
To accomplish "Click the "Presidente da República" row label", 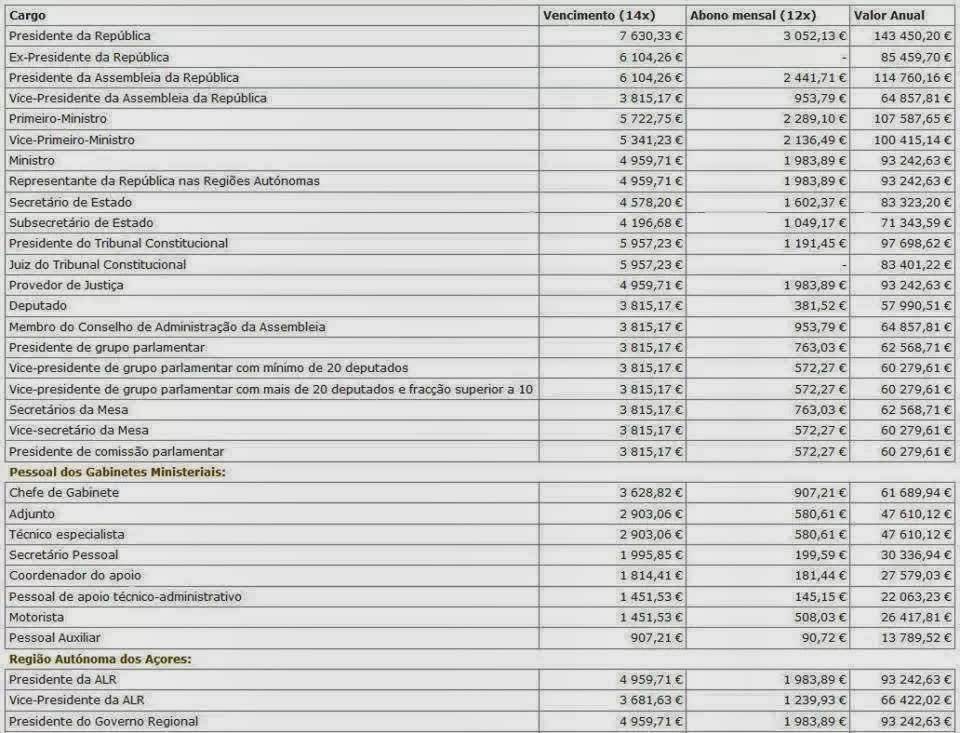I will click(x=80, y=36).
